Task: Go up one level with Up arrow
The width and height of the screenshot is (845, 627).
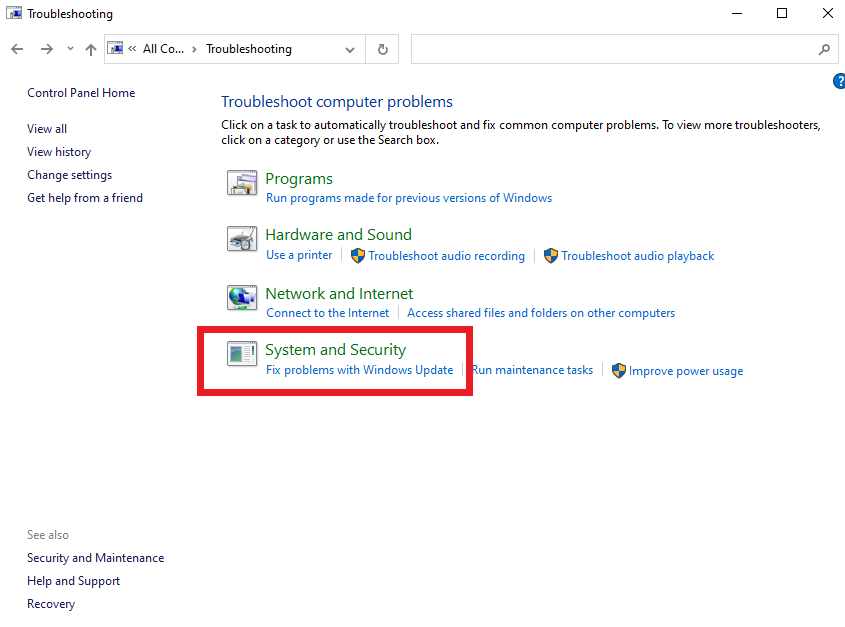Action: click(91, 50)
